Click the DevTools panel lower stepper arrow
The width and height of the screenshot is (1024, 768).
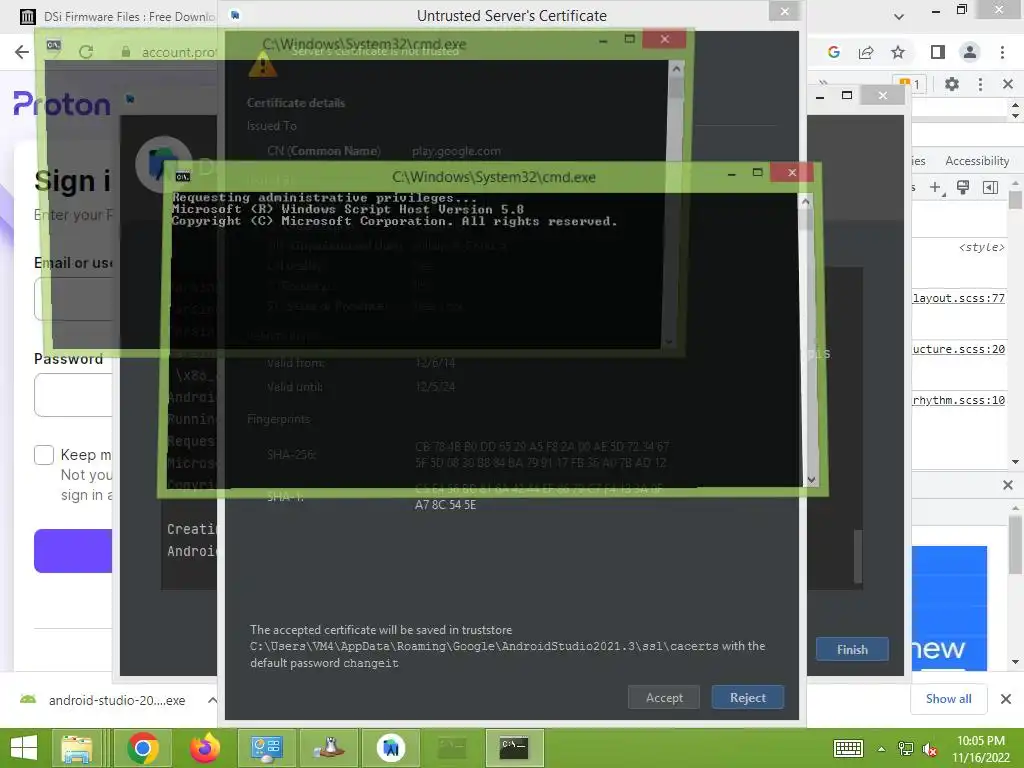pyautogui.click(x=1015, y=116)
